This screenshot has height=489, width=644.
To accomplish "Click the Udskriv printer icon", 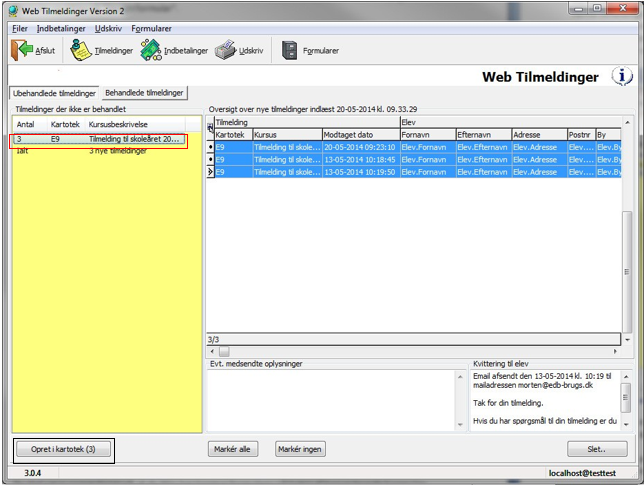I will [225, 50].
